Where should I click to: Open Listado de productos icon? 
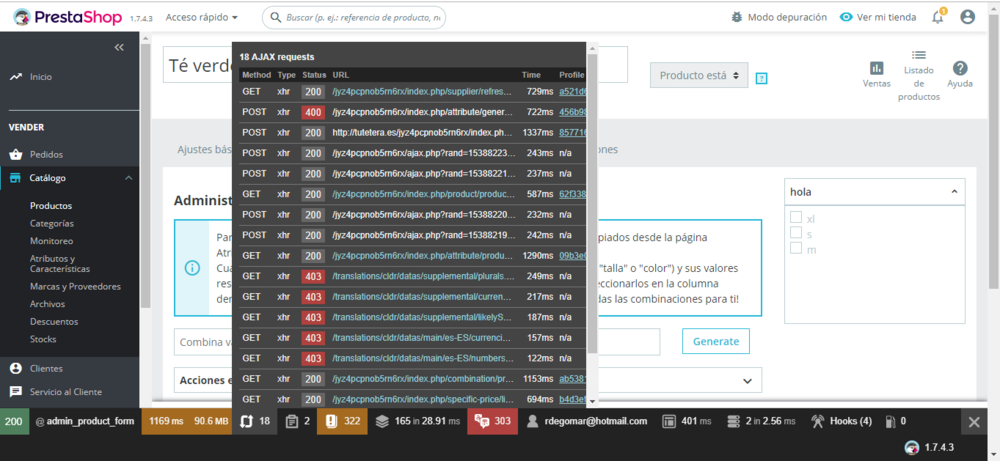point(919,55)
